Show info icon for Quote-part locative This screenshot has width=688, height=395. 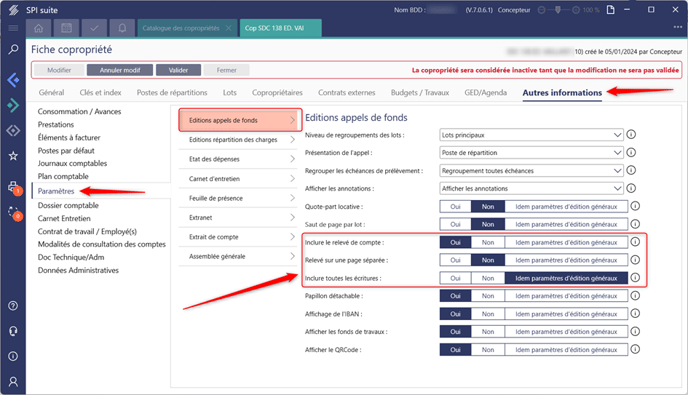tap(635, 206)
